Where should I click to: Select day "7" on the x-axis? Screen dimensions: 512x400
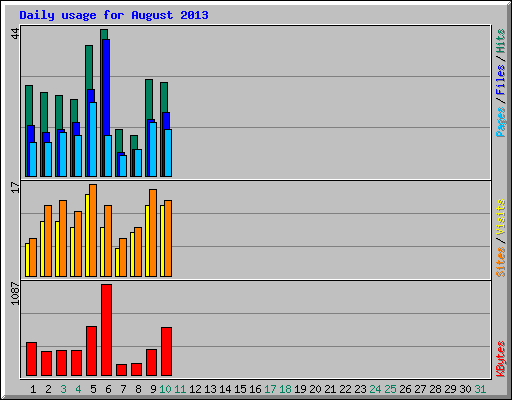tap(123, 389)
